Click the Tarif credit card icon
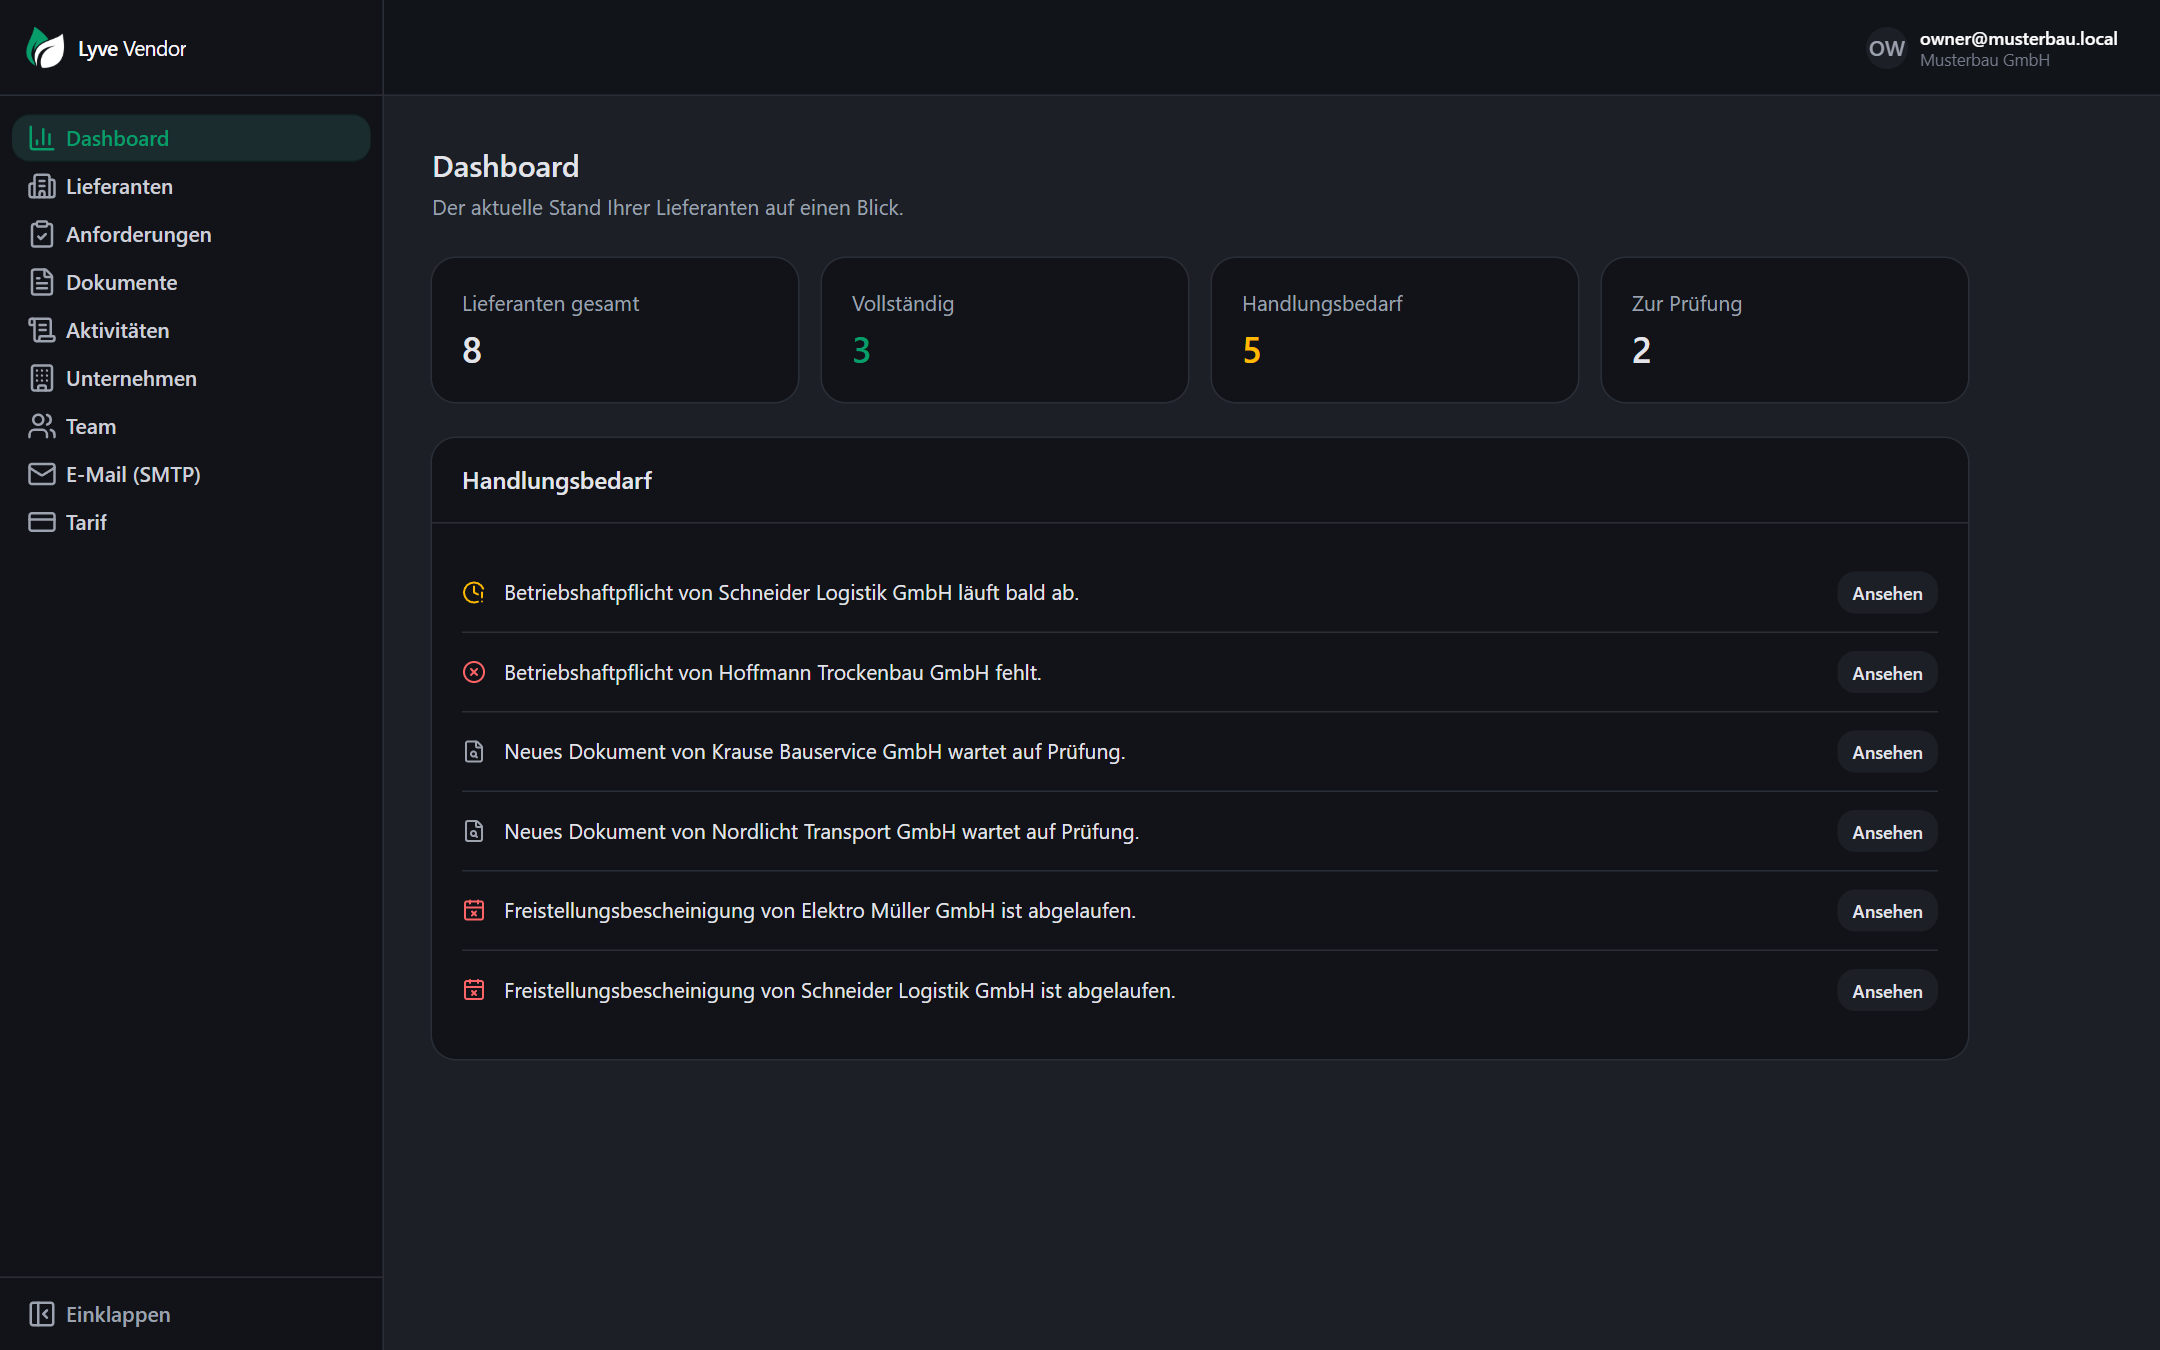This screenshot has height=1350, width=2160. coord(41,522)
